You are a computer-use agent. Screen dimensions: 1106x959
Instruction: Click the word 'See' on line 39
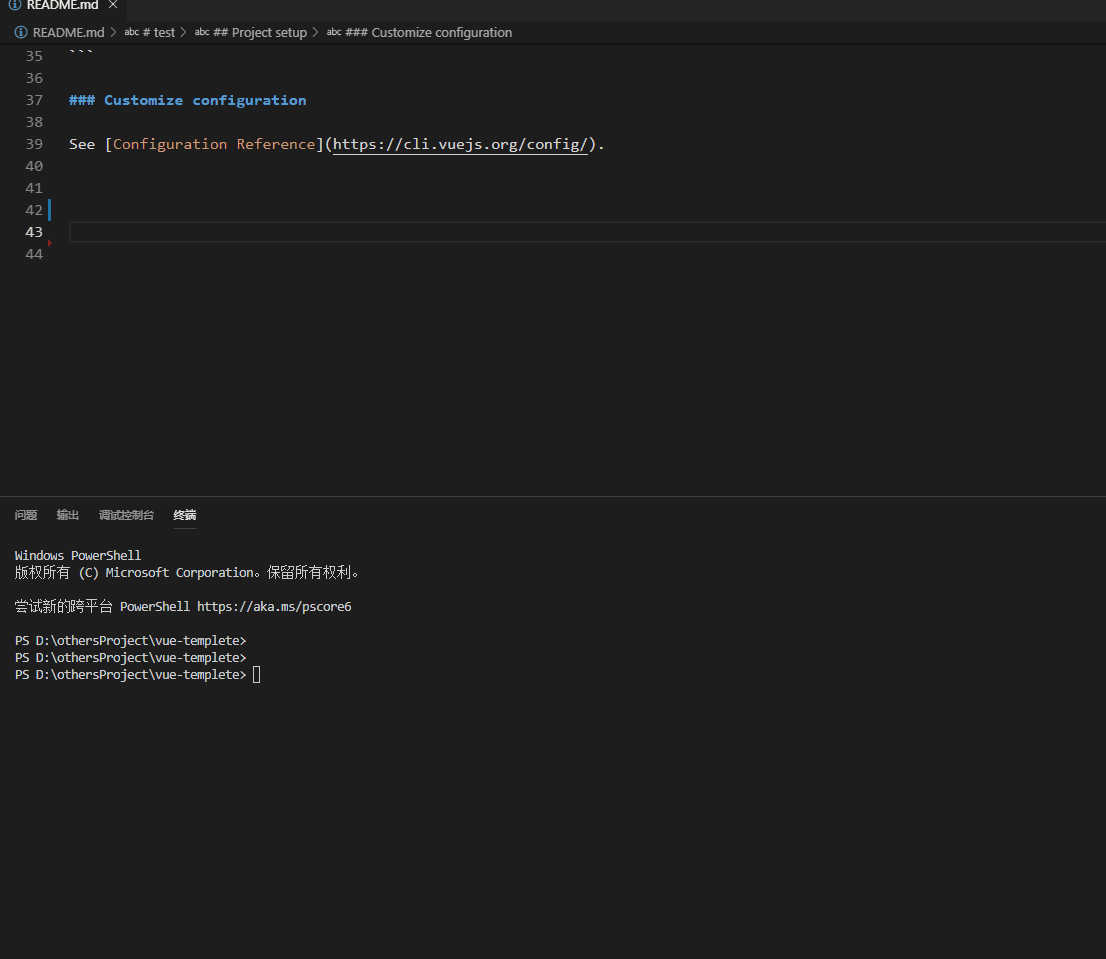coord(82,145)
